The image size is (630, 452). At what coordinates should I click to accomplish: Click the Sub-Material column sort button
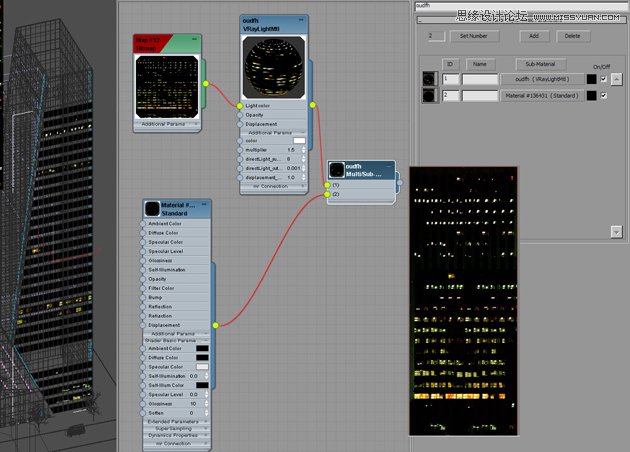[x=541, y=64]
